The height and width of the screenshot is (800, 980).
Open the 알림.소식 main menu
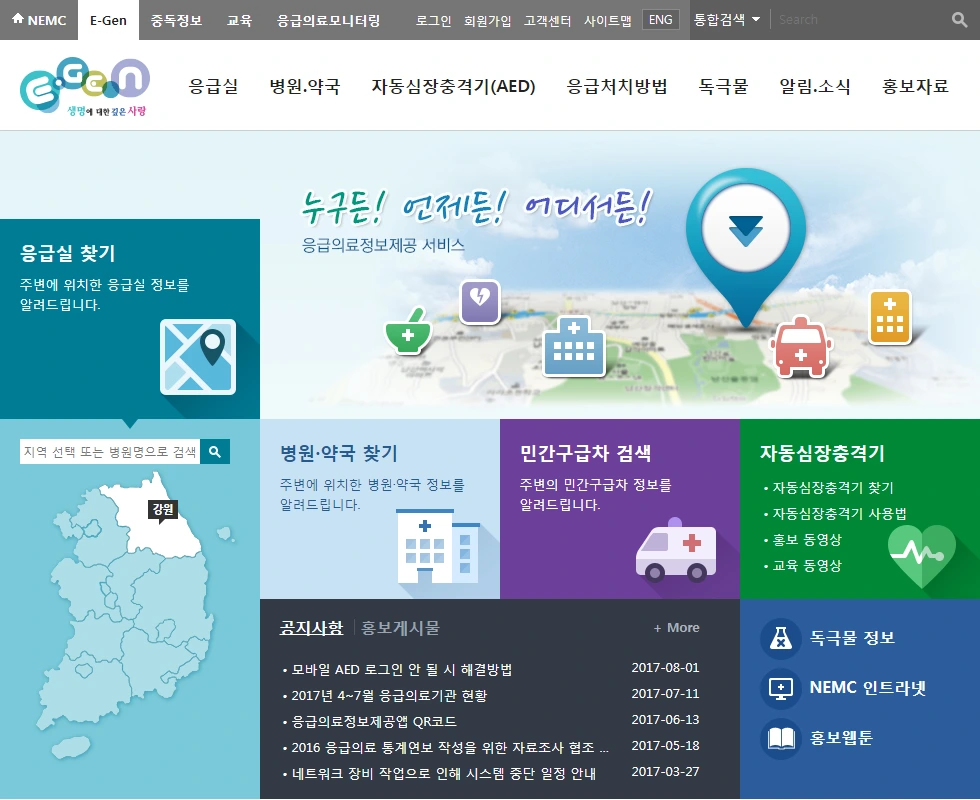point(815,86)
